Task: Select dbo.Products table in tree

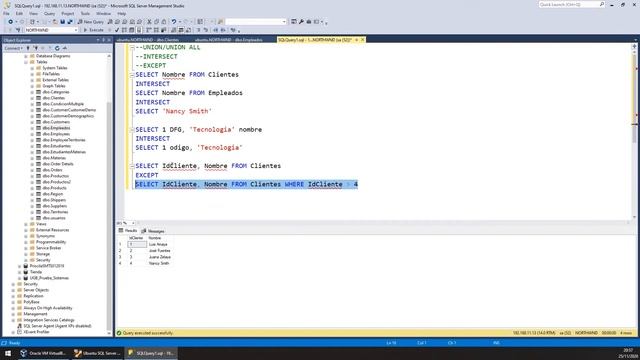Action: [54, 188]
